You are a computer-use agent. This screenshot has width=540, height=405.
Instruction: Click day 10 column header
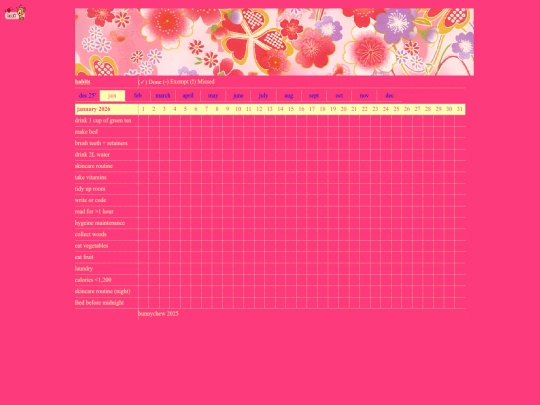238,109
